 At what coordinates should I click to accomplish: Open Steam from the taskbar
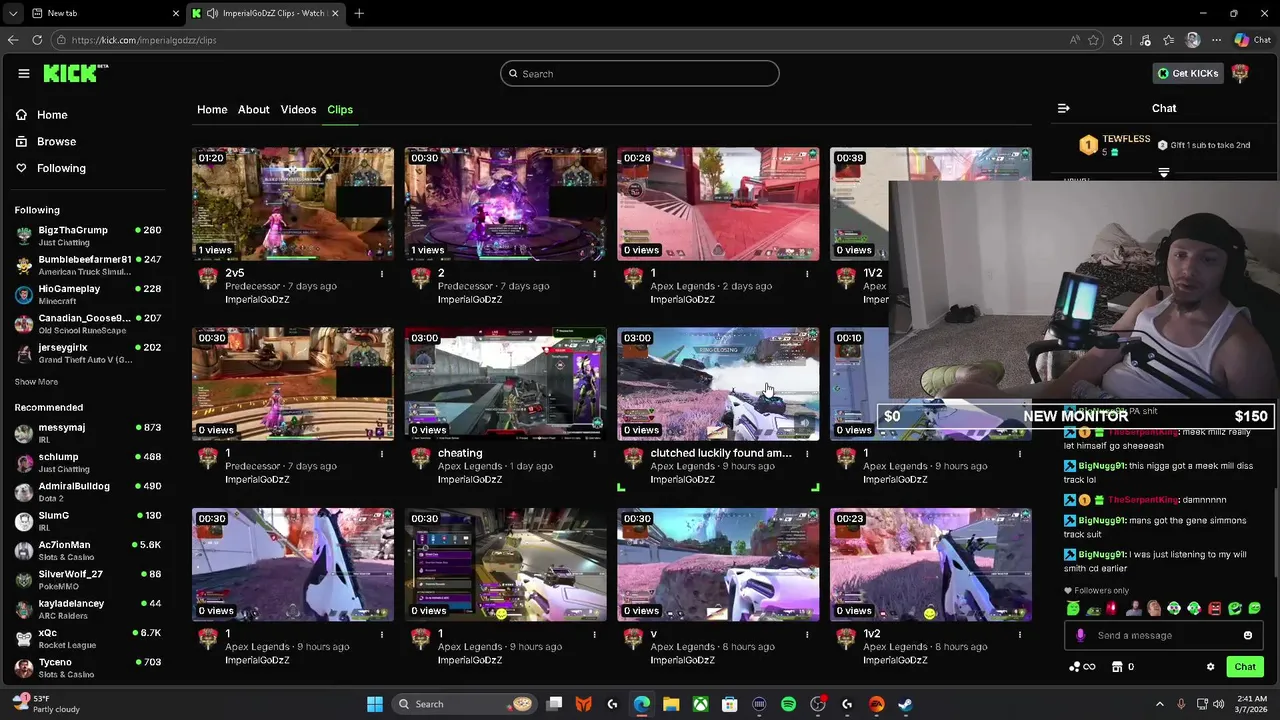tap(905, 704)
